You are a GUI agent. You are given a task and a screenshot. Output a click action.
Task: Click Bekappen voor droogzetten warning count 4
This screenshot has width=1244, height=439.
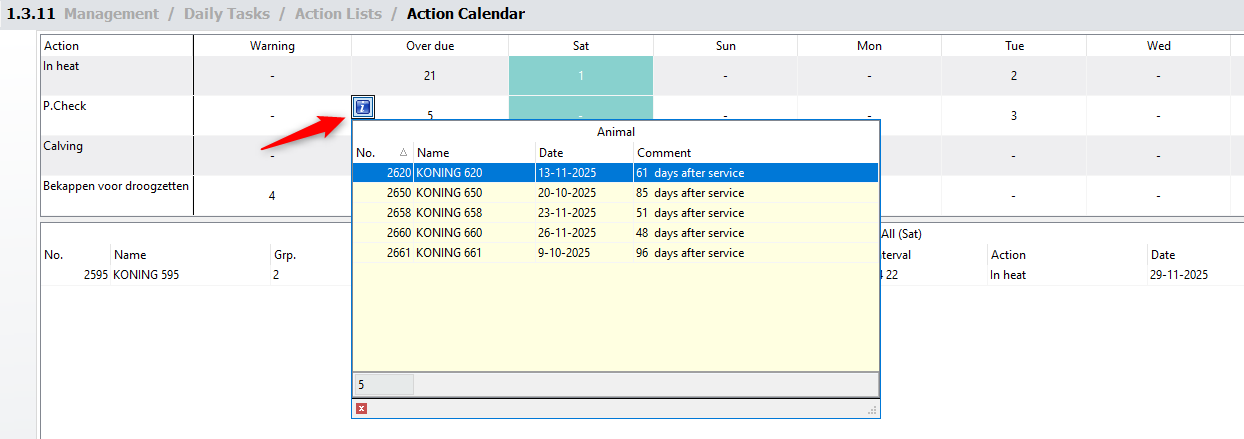(272, 196)
